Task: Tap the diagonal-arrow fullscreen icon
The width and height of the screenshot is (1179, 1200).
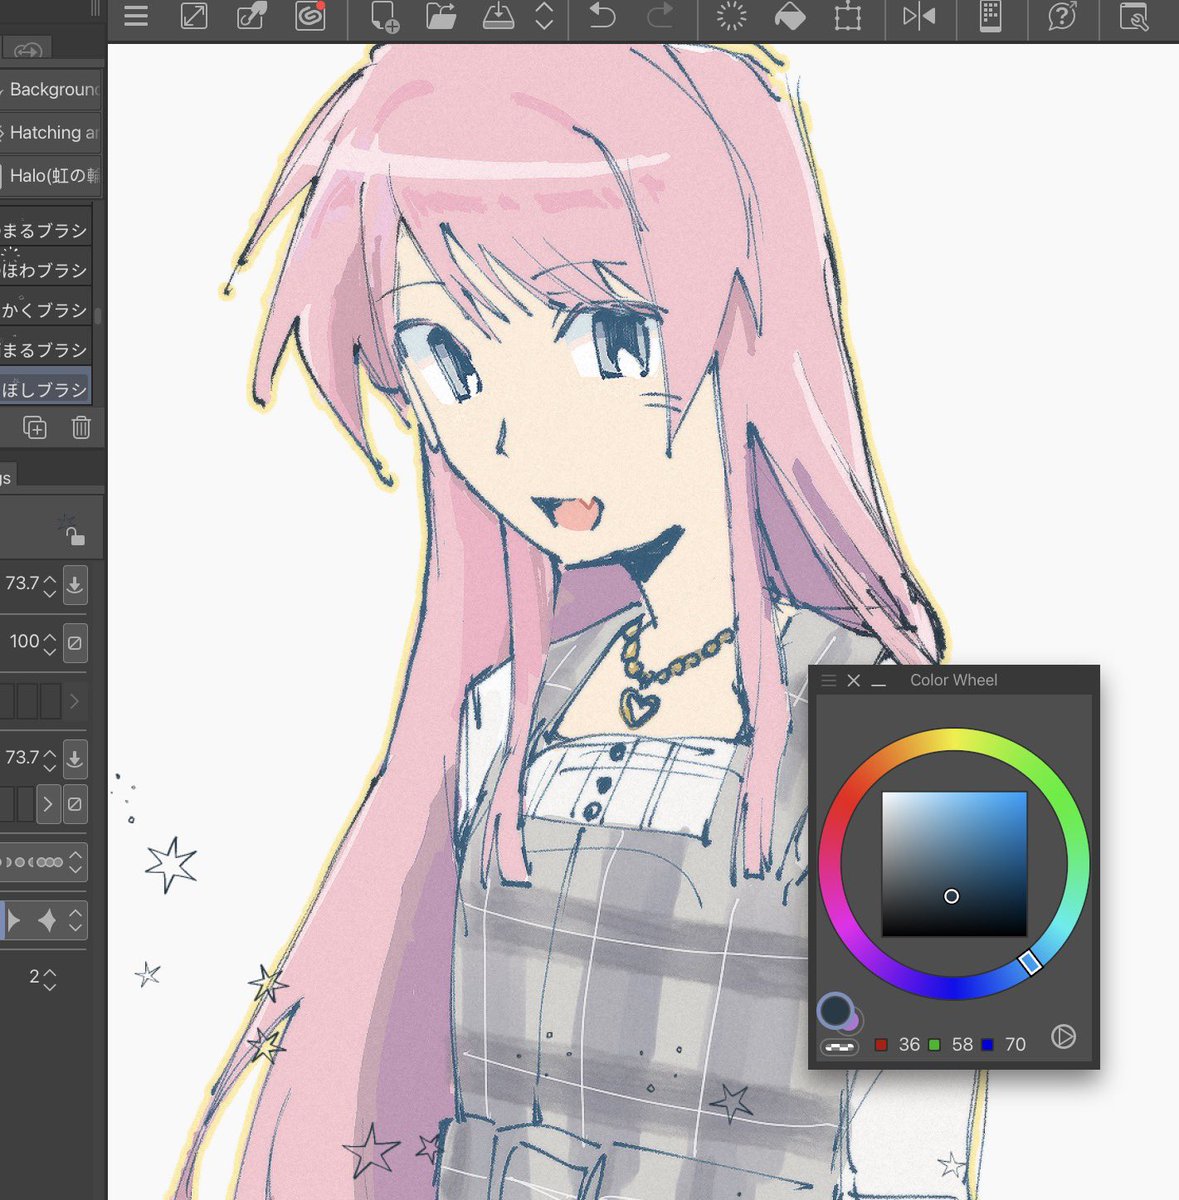Action: click(194, 17)
